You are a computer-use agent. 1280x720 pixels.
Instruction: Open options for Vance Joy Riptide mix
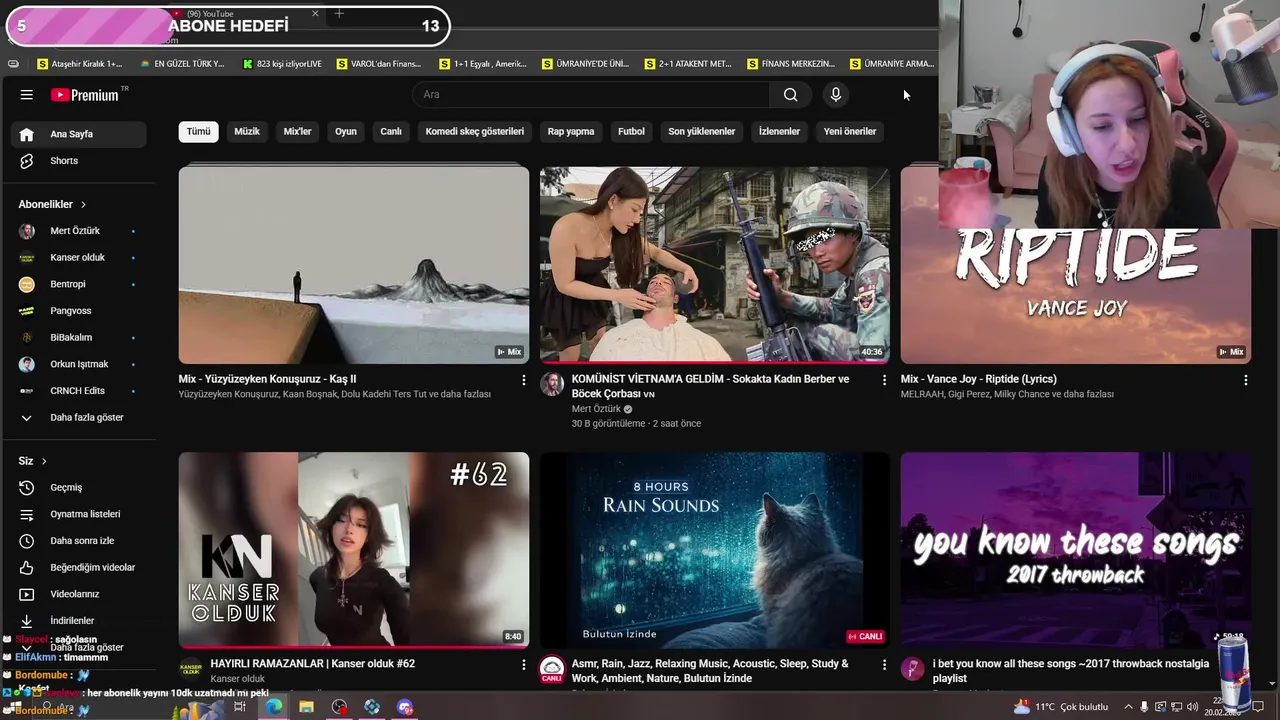pos(1245,380)
